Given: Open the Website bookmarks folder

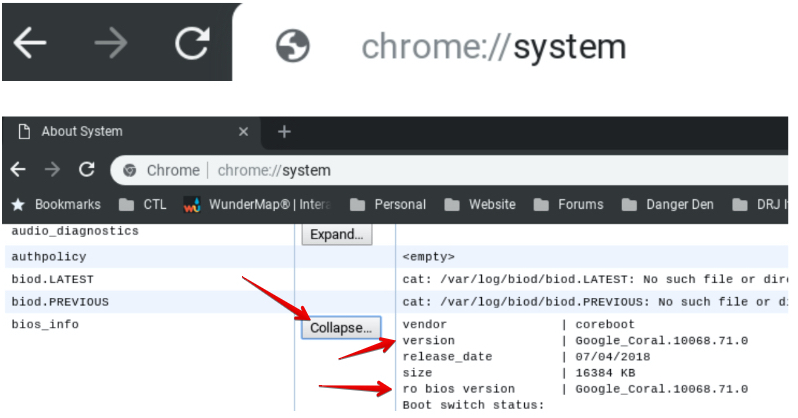Looking at the screenshot, I should (480, 205).
